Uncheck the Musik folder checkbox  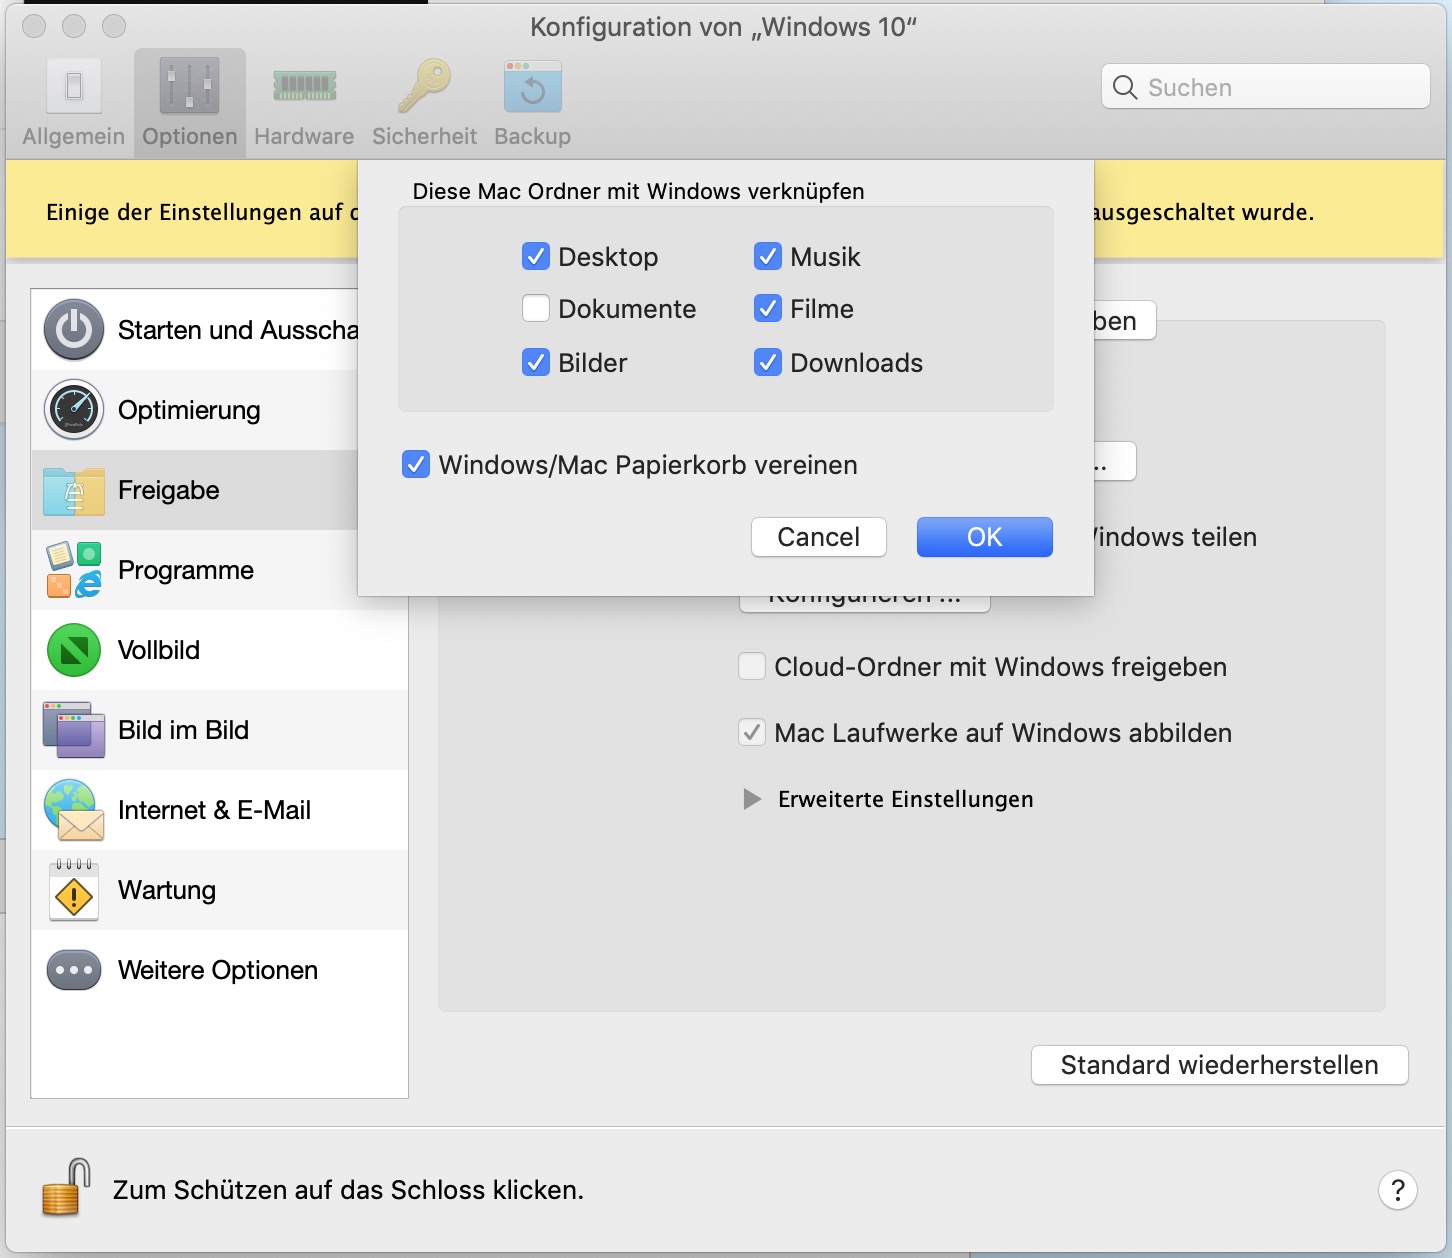point(768,257)
